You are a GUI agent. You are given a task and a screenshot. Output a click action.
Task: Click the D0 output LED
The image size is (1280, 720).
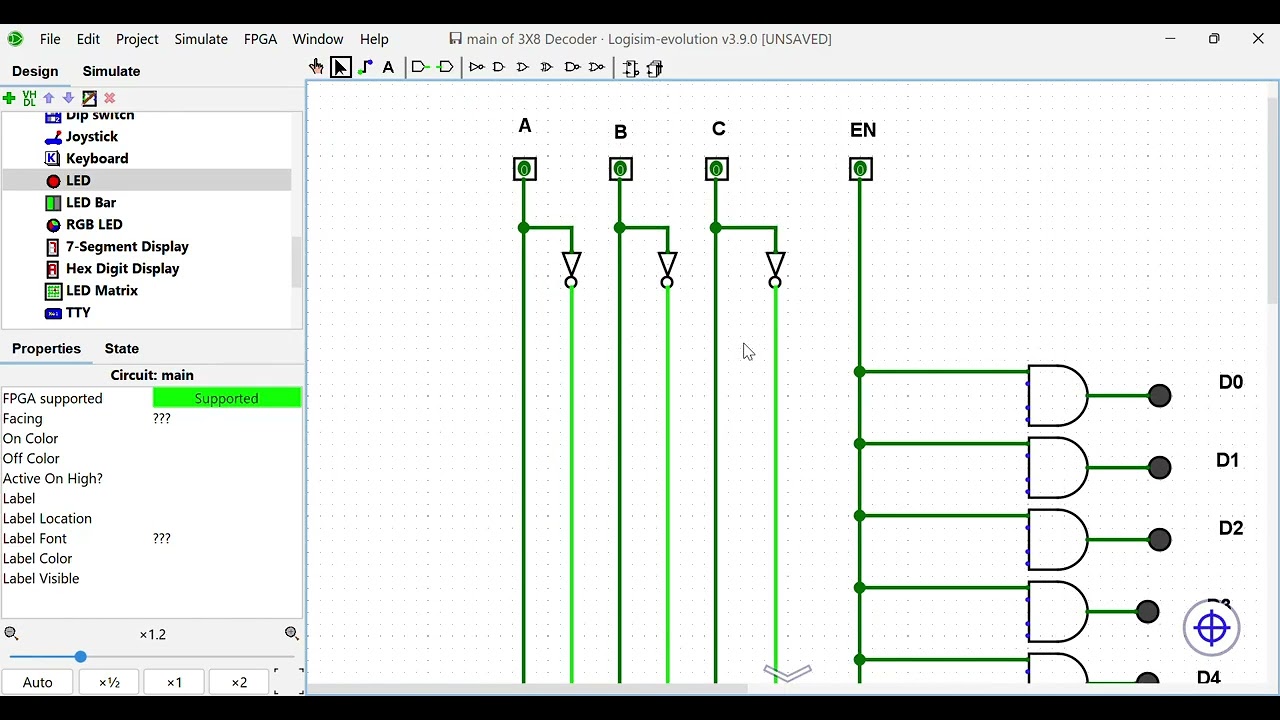pyautogui.click(x=1159, y=396)
